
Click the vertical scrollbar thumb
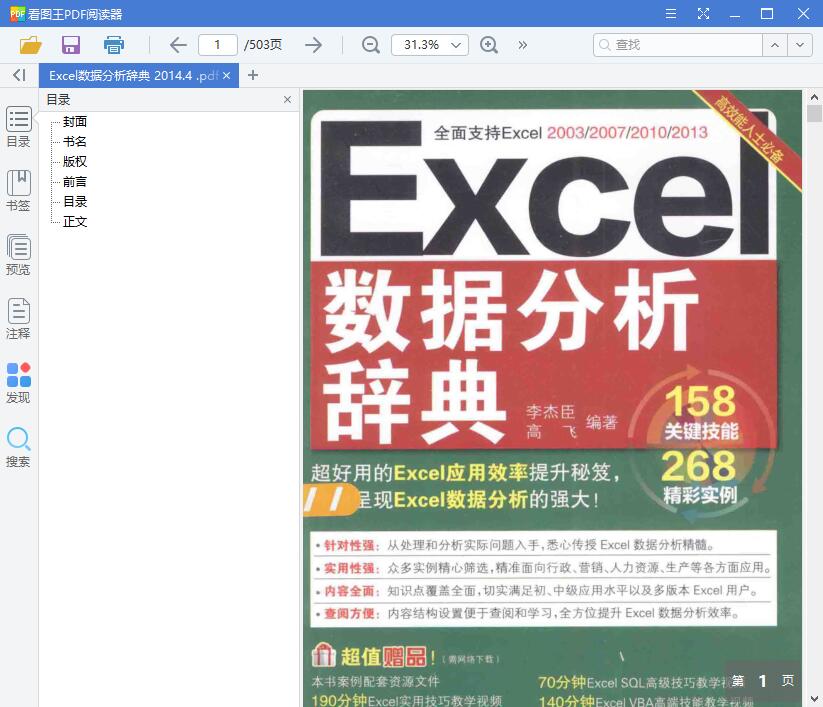click(814, 113)
